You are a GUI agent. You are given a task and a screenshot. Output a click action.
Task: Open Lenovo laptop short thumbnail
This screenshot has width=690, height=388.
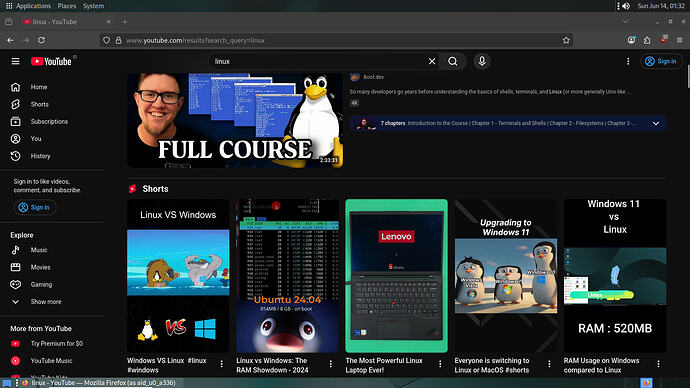396,276
